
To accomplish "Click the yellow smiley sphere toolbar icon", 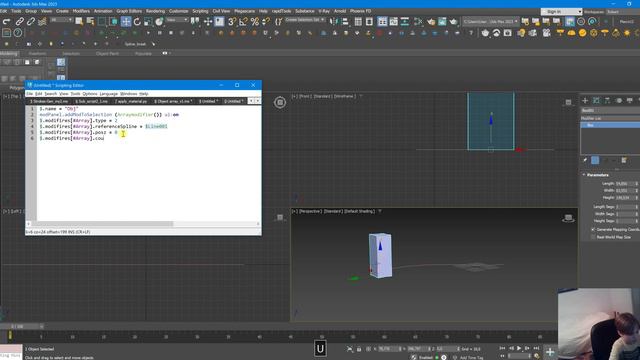I will tap(582, 33).
